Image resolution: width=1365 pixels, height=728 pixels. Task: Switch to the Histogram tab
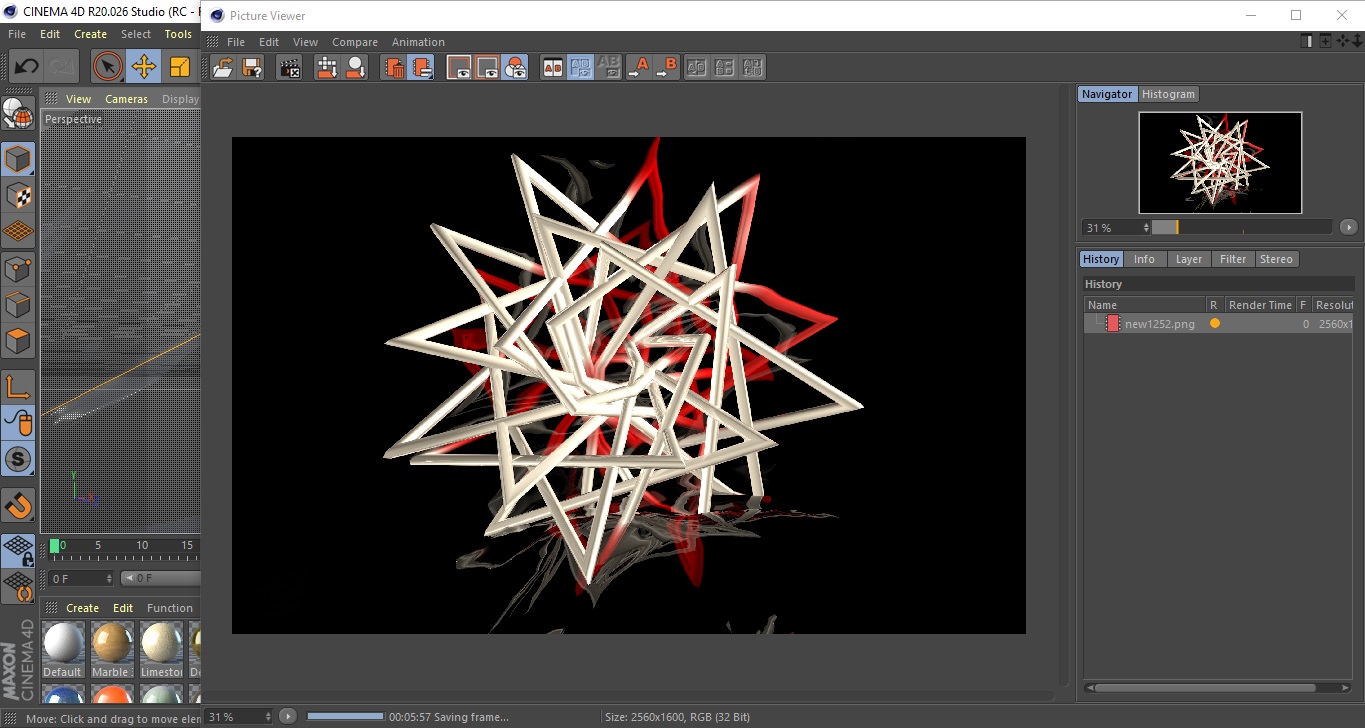1168,94
